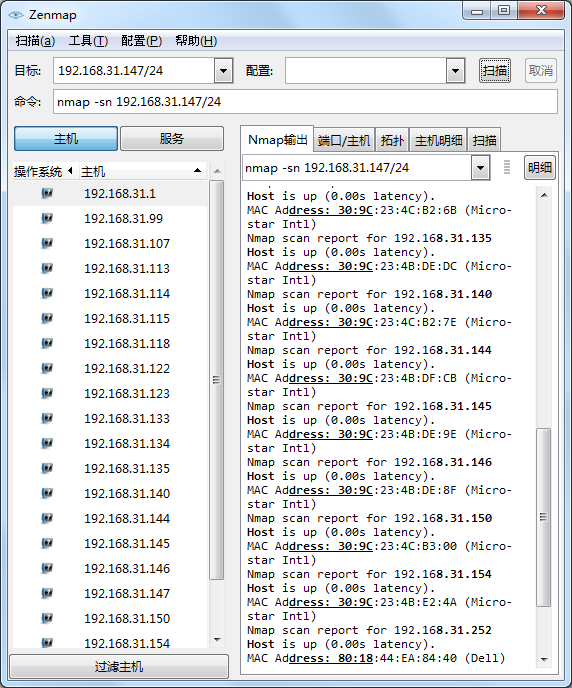Click OS icon beside host 192.168.31.140
The width and height of the screenshot is (572, 688).
(47, 493)
